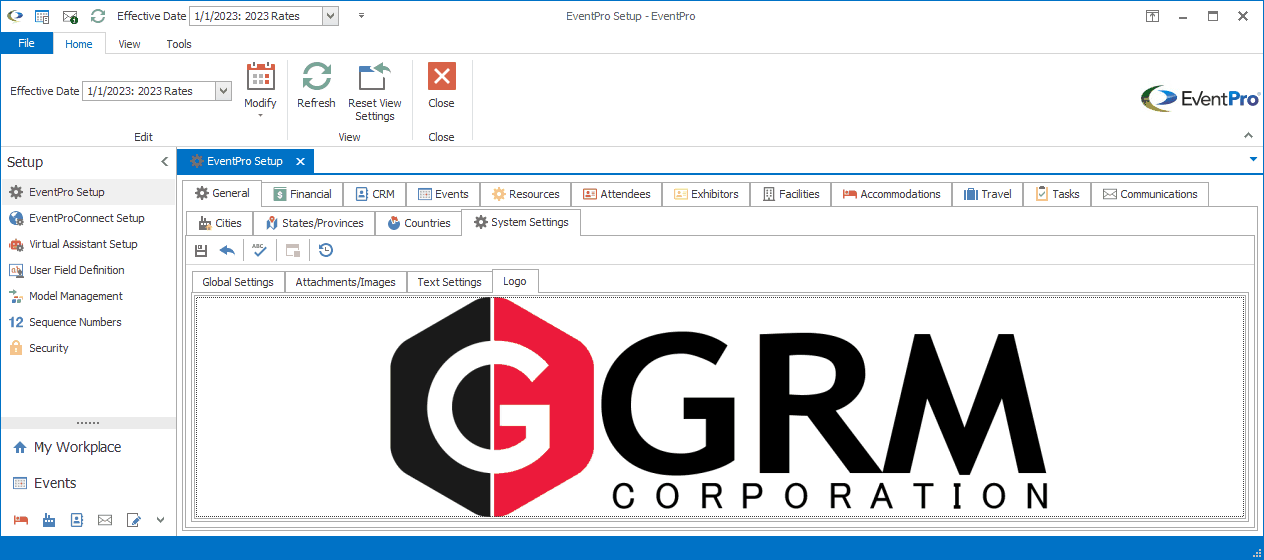
Task: Click the Refresh button in ribbon
Action: pyautogui.click(x=316, y=86)
